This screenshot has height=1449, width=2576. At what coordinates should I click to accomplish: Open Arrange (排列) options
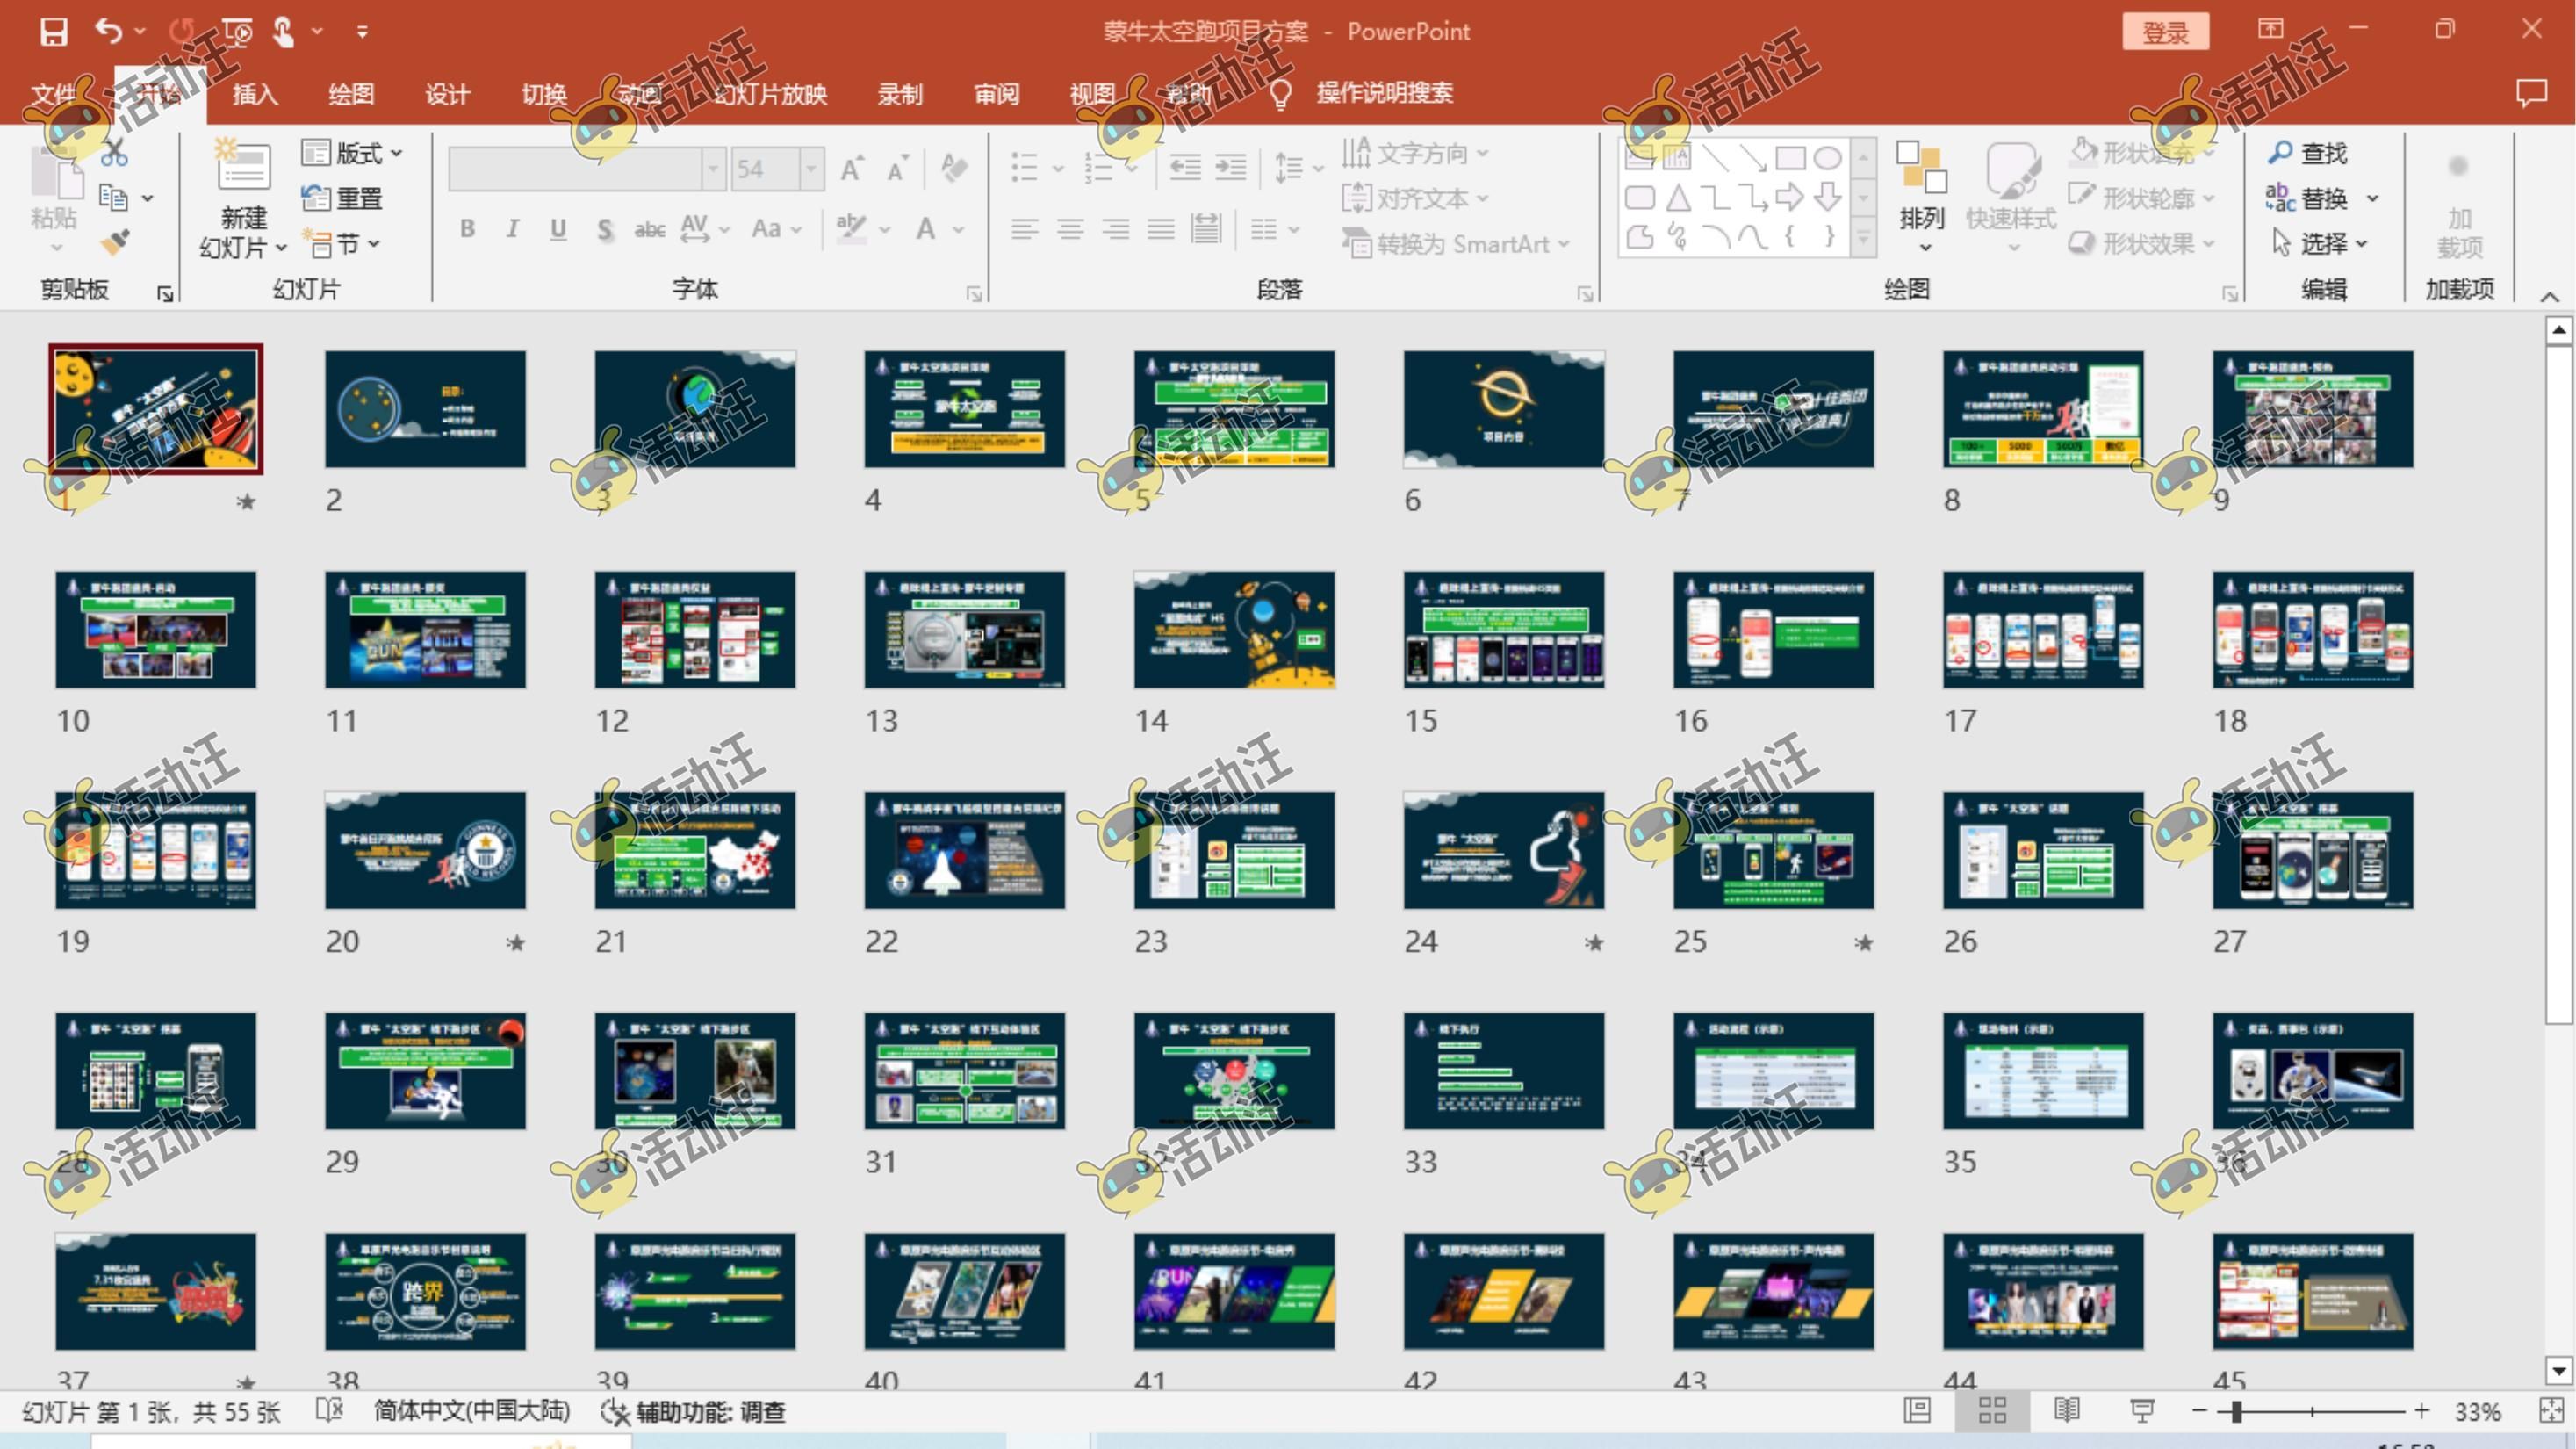tap(1921, 196)
